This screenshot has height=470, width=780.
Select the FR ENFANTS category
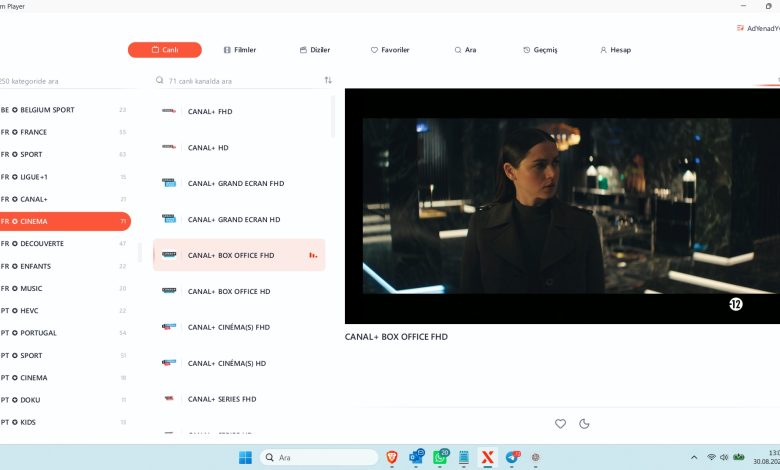[65, 266]
